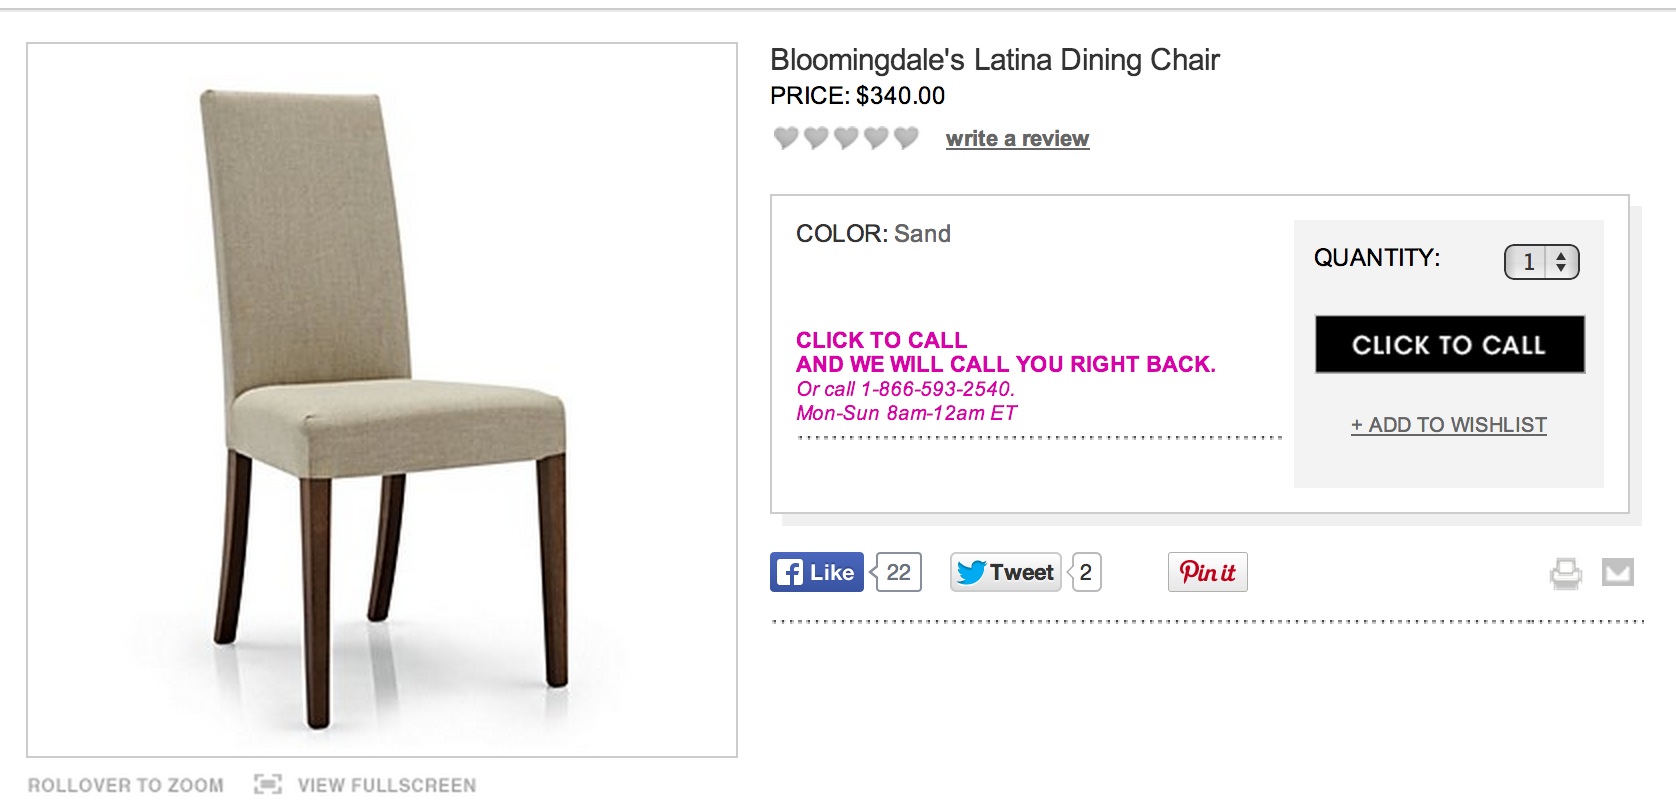Click the printer icon
The height and width of the screenshot is (806, 1676).
point(1565,573)
